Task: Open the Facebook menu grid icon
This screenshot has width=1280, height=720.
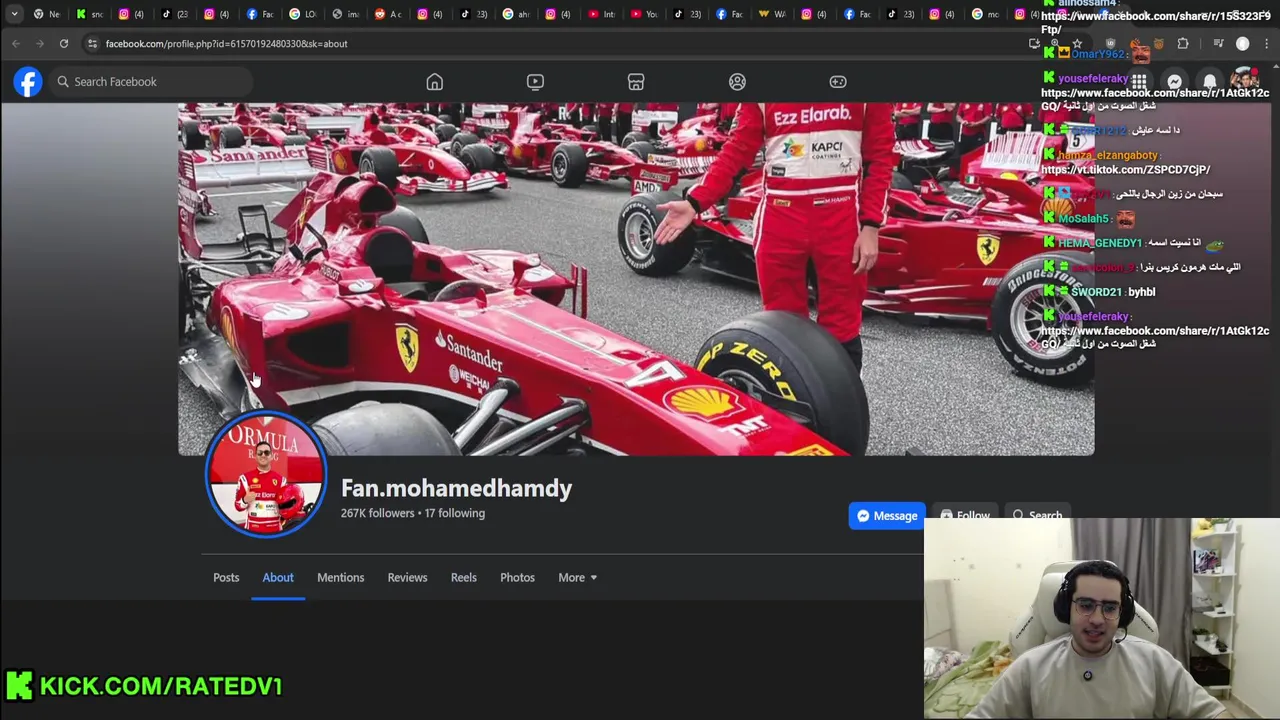Action: pyautogui.click(x=1139, y=82)
